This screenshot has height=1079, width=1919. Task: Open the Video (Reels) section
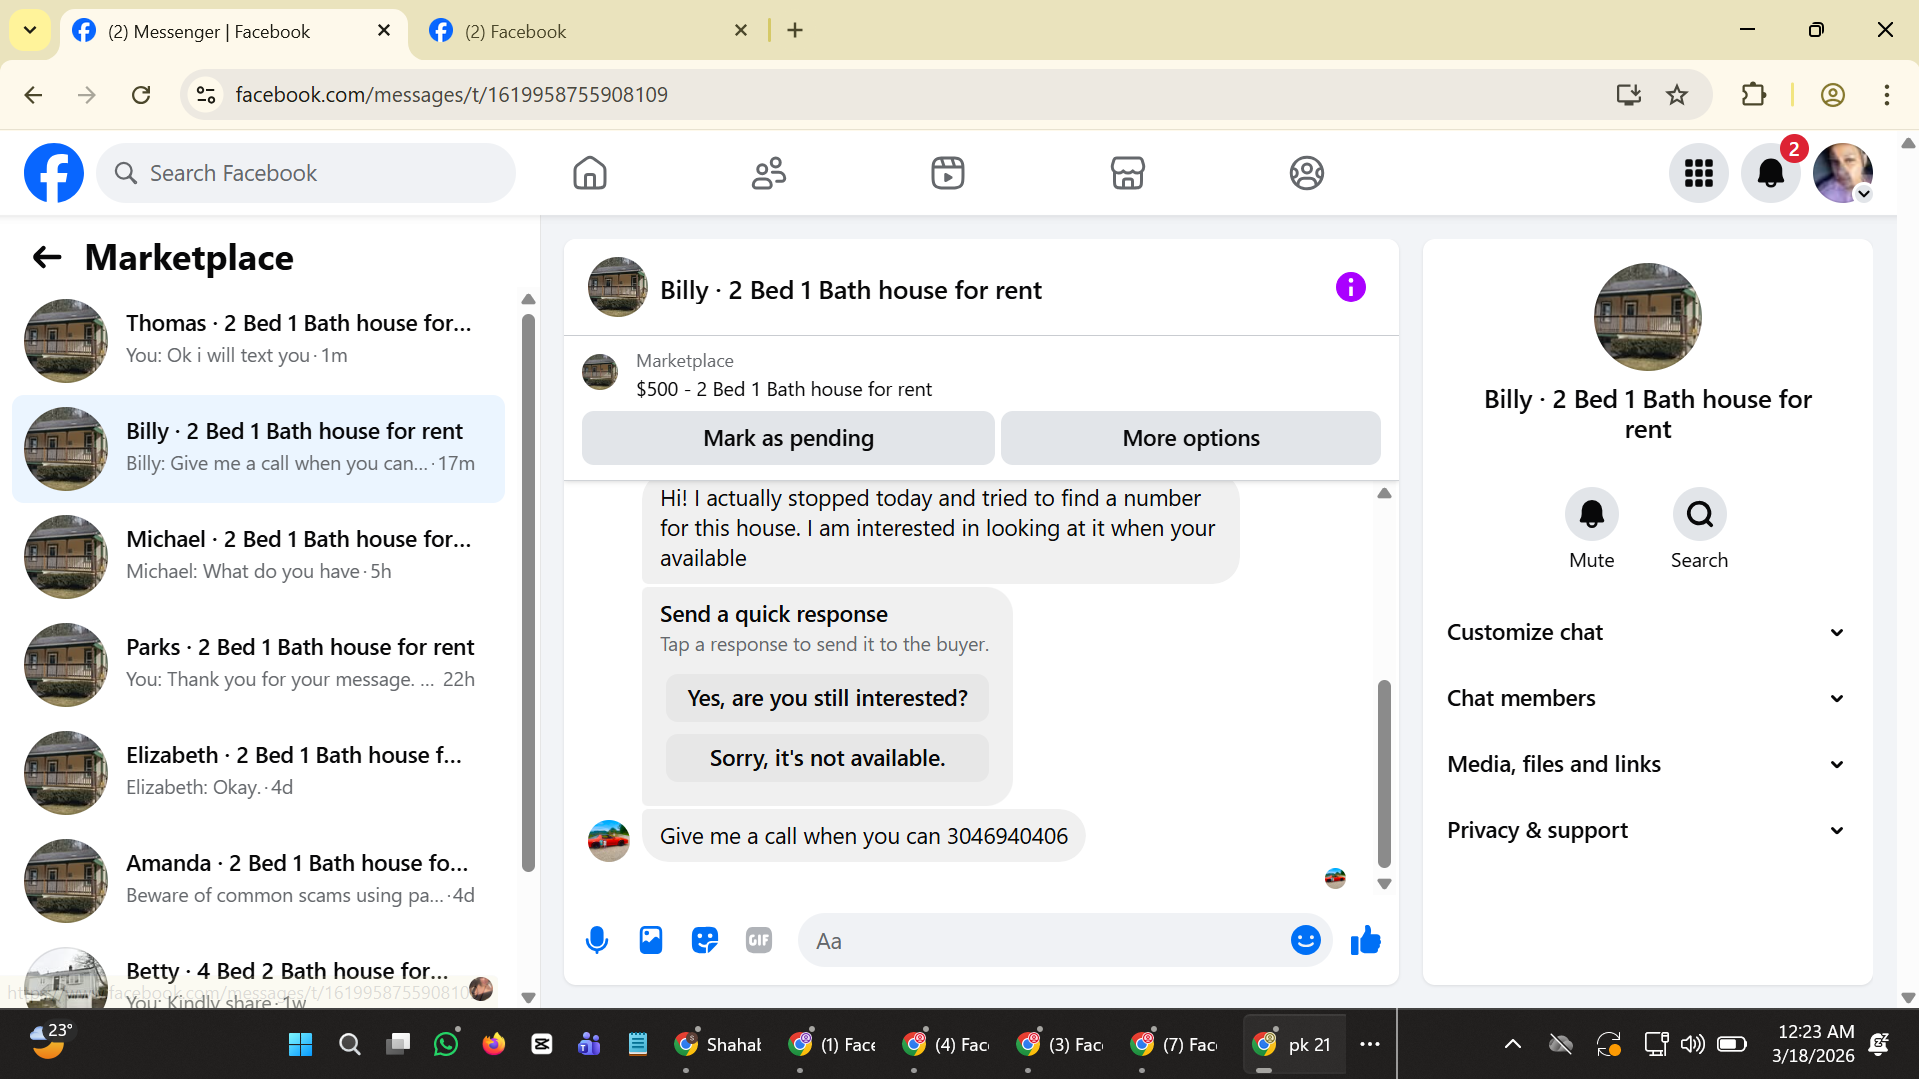click(x=948, y=173)
